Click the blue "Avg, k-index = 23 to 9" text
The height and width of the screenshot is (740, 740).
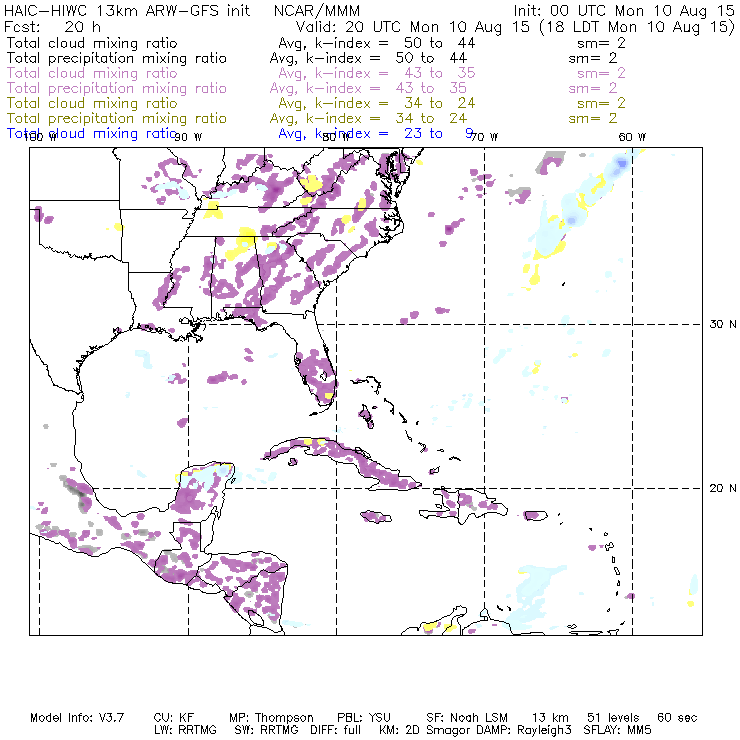(376, 134)
